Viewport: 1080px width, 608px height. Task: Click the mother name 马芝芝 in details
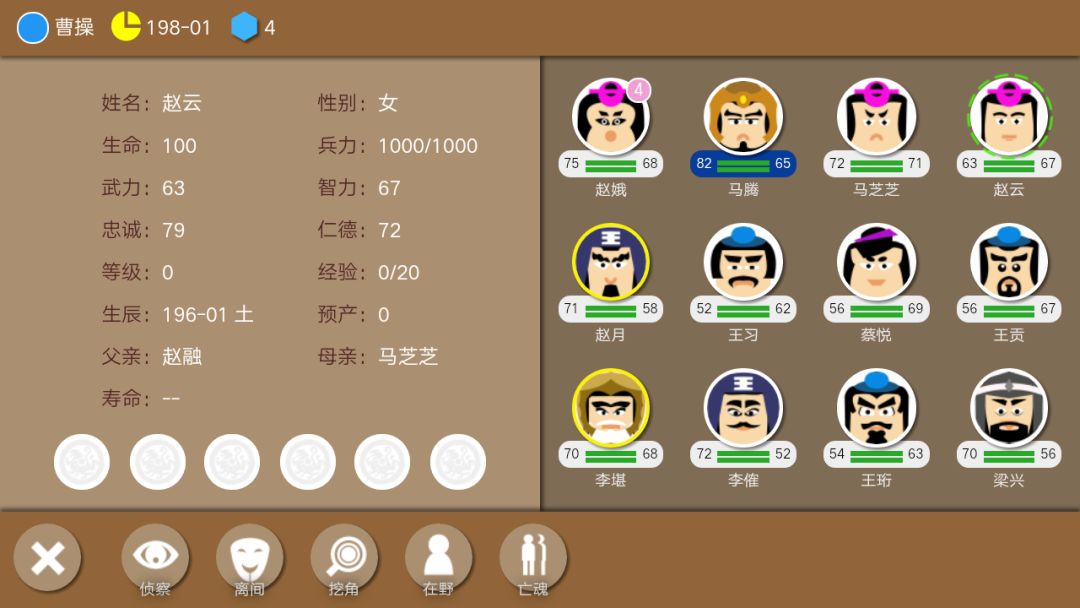[408, 356]
